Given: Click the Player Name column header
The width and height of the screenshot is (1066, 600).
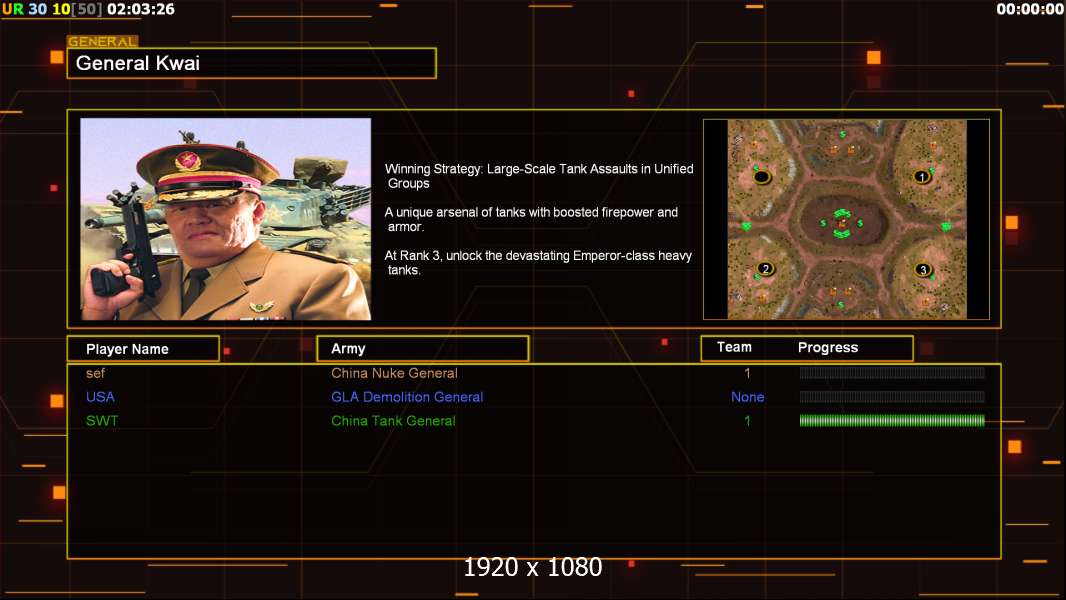Looking at the screenshot, I should [x=143, y=349].
